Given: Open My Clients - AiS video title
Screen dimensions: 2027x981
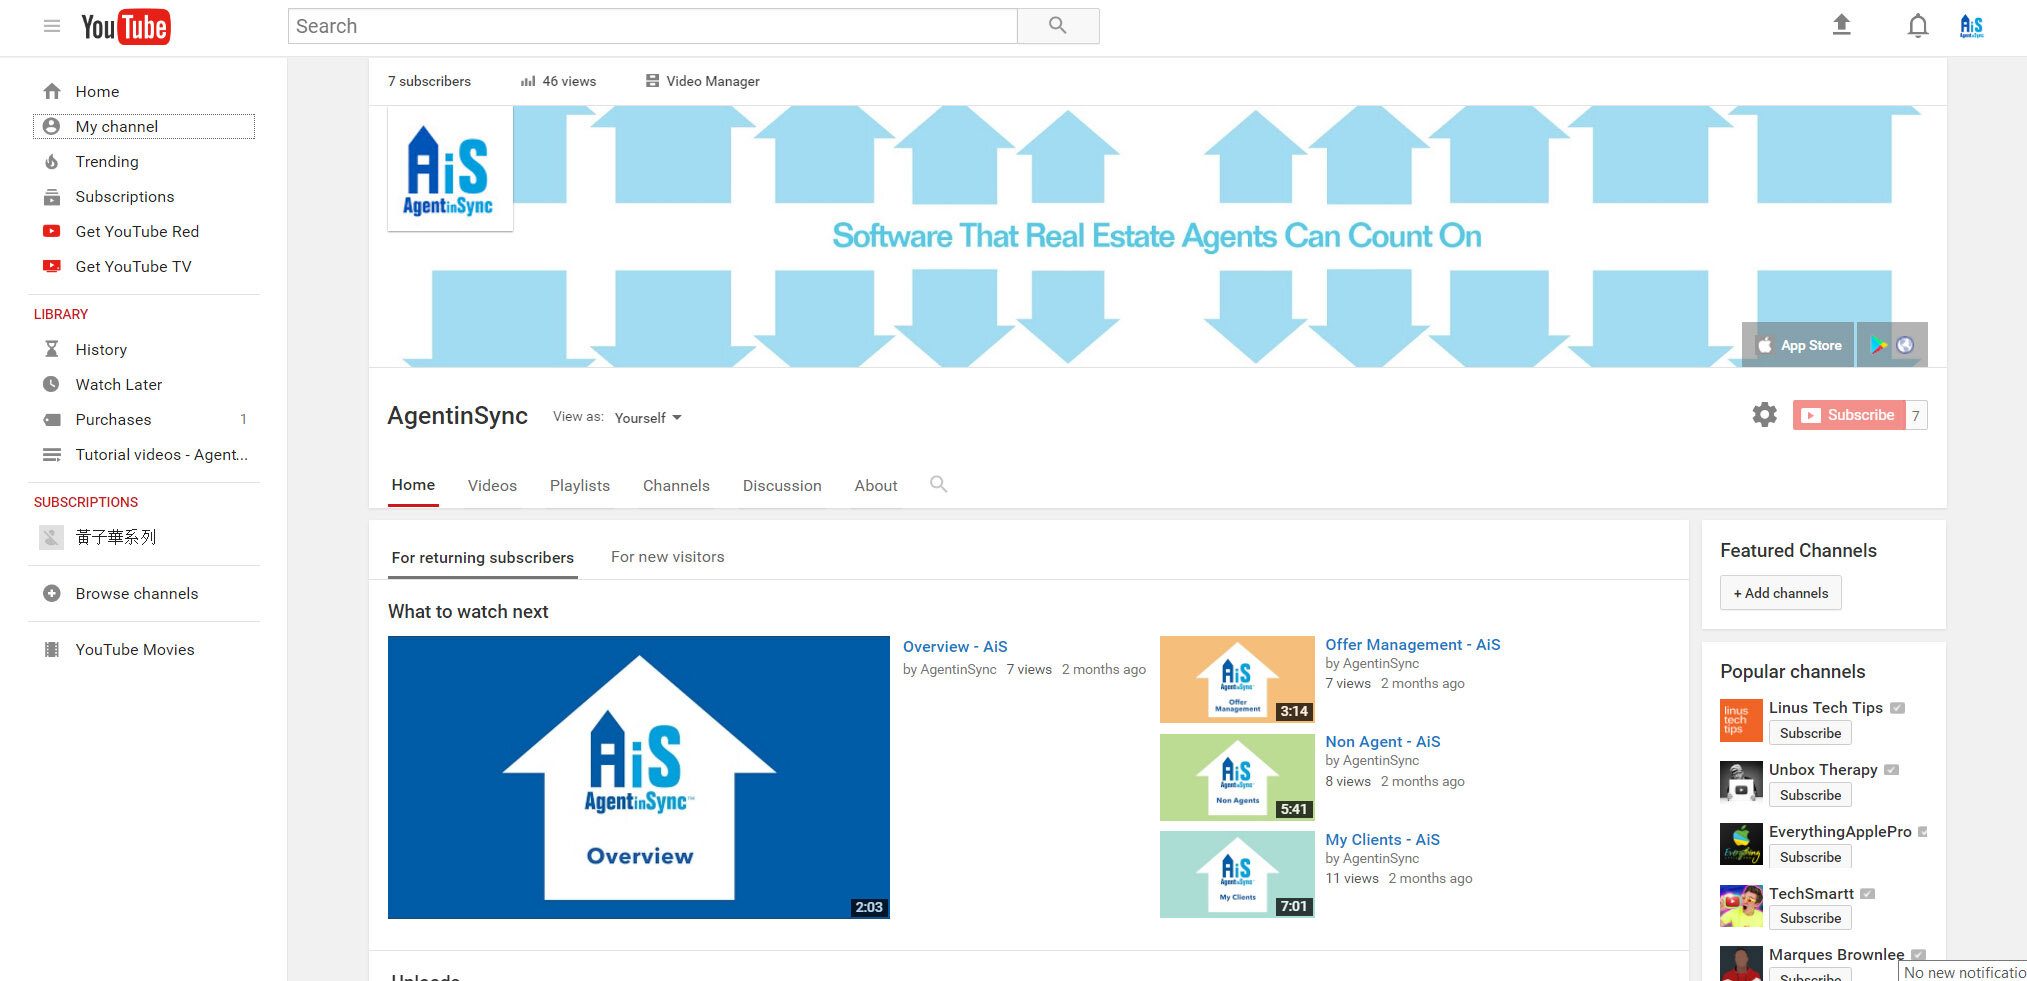Looking at the screenshot, I should coord(1383,840).
